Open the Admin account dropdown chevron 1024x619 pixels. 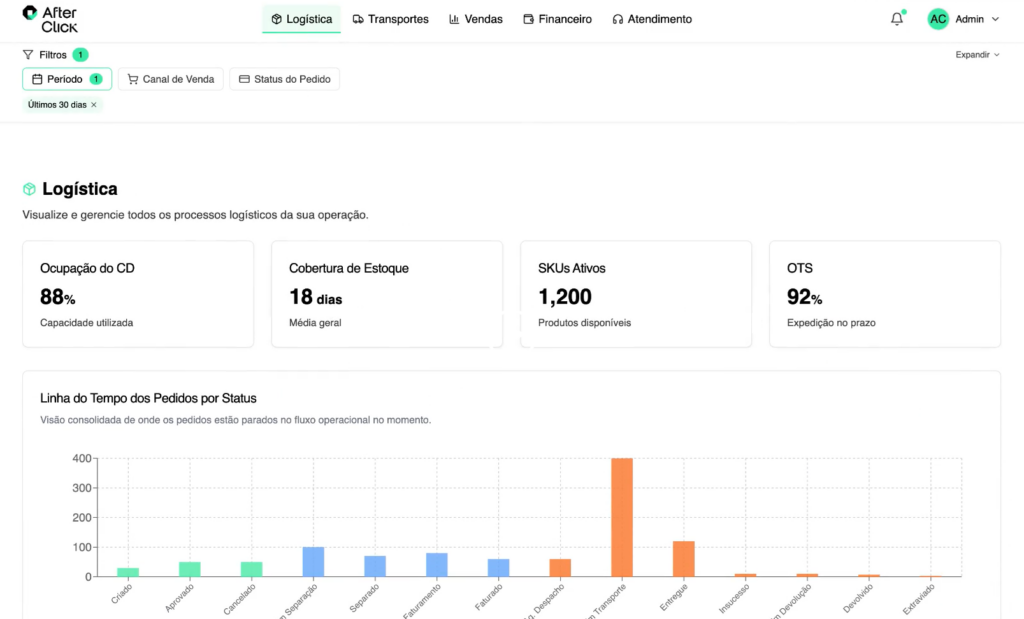tap(995, 19)
